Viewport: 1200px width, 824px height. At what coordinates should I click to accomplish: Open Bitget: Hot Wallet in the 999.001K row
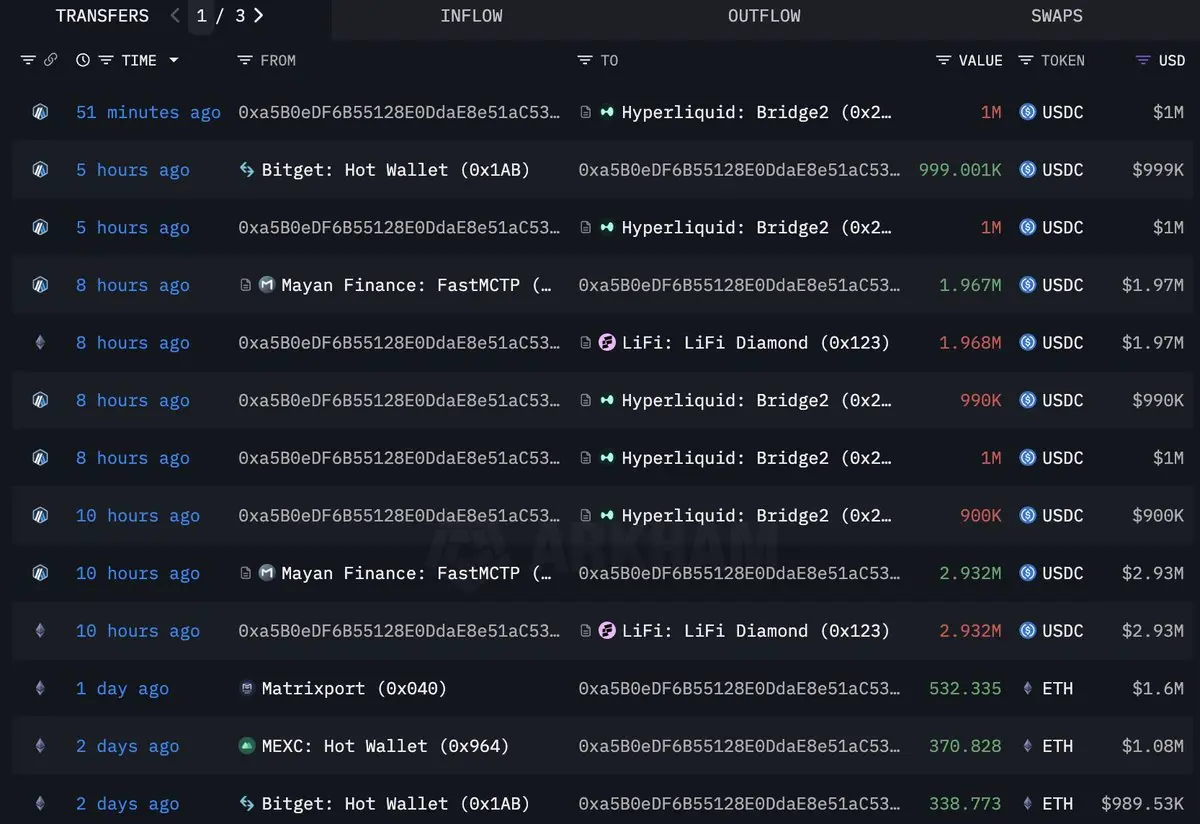coord(395,170)
